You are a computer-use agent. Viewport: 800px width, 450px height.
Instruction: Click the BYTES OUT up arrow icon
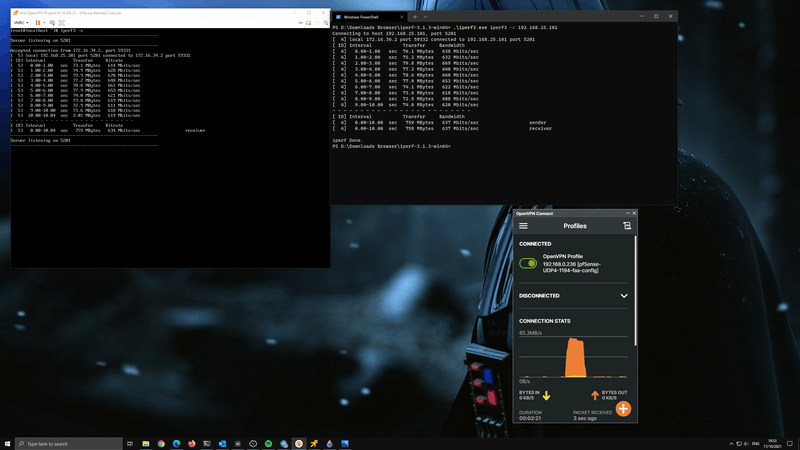[x=595, y=395]
